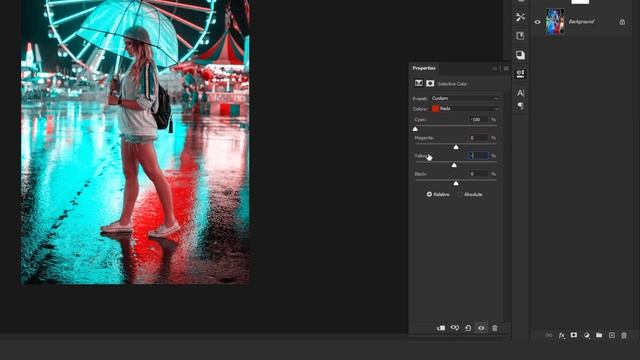Open the Libraries panel icon in dock
The image size is (640, 360).
[520, 36]
